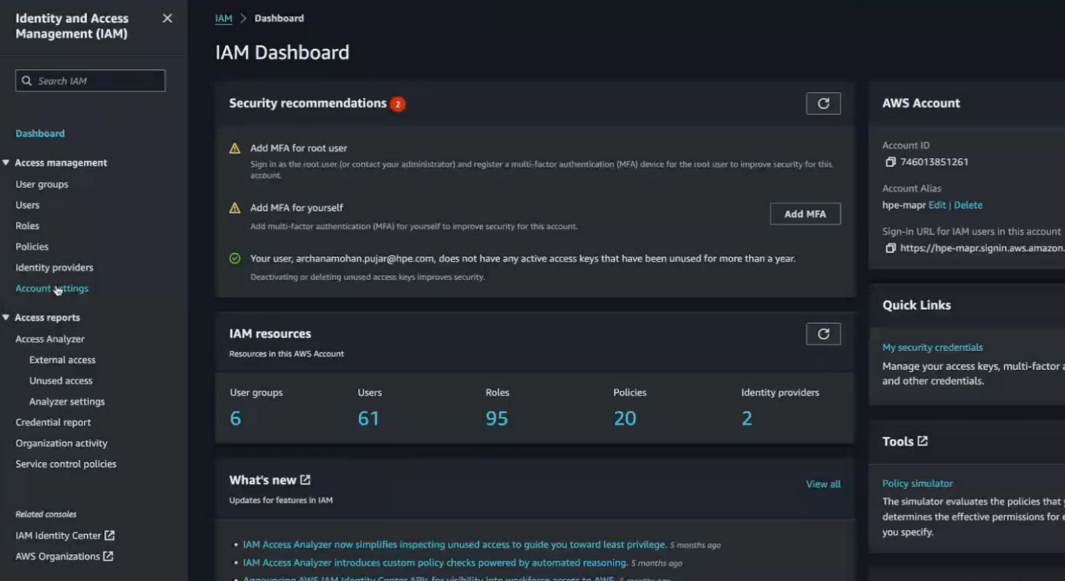Select Roles in the sidebar
This screenshot has height=581, width=1065.
click(x=27, y=226)
